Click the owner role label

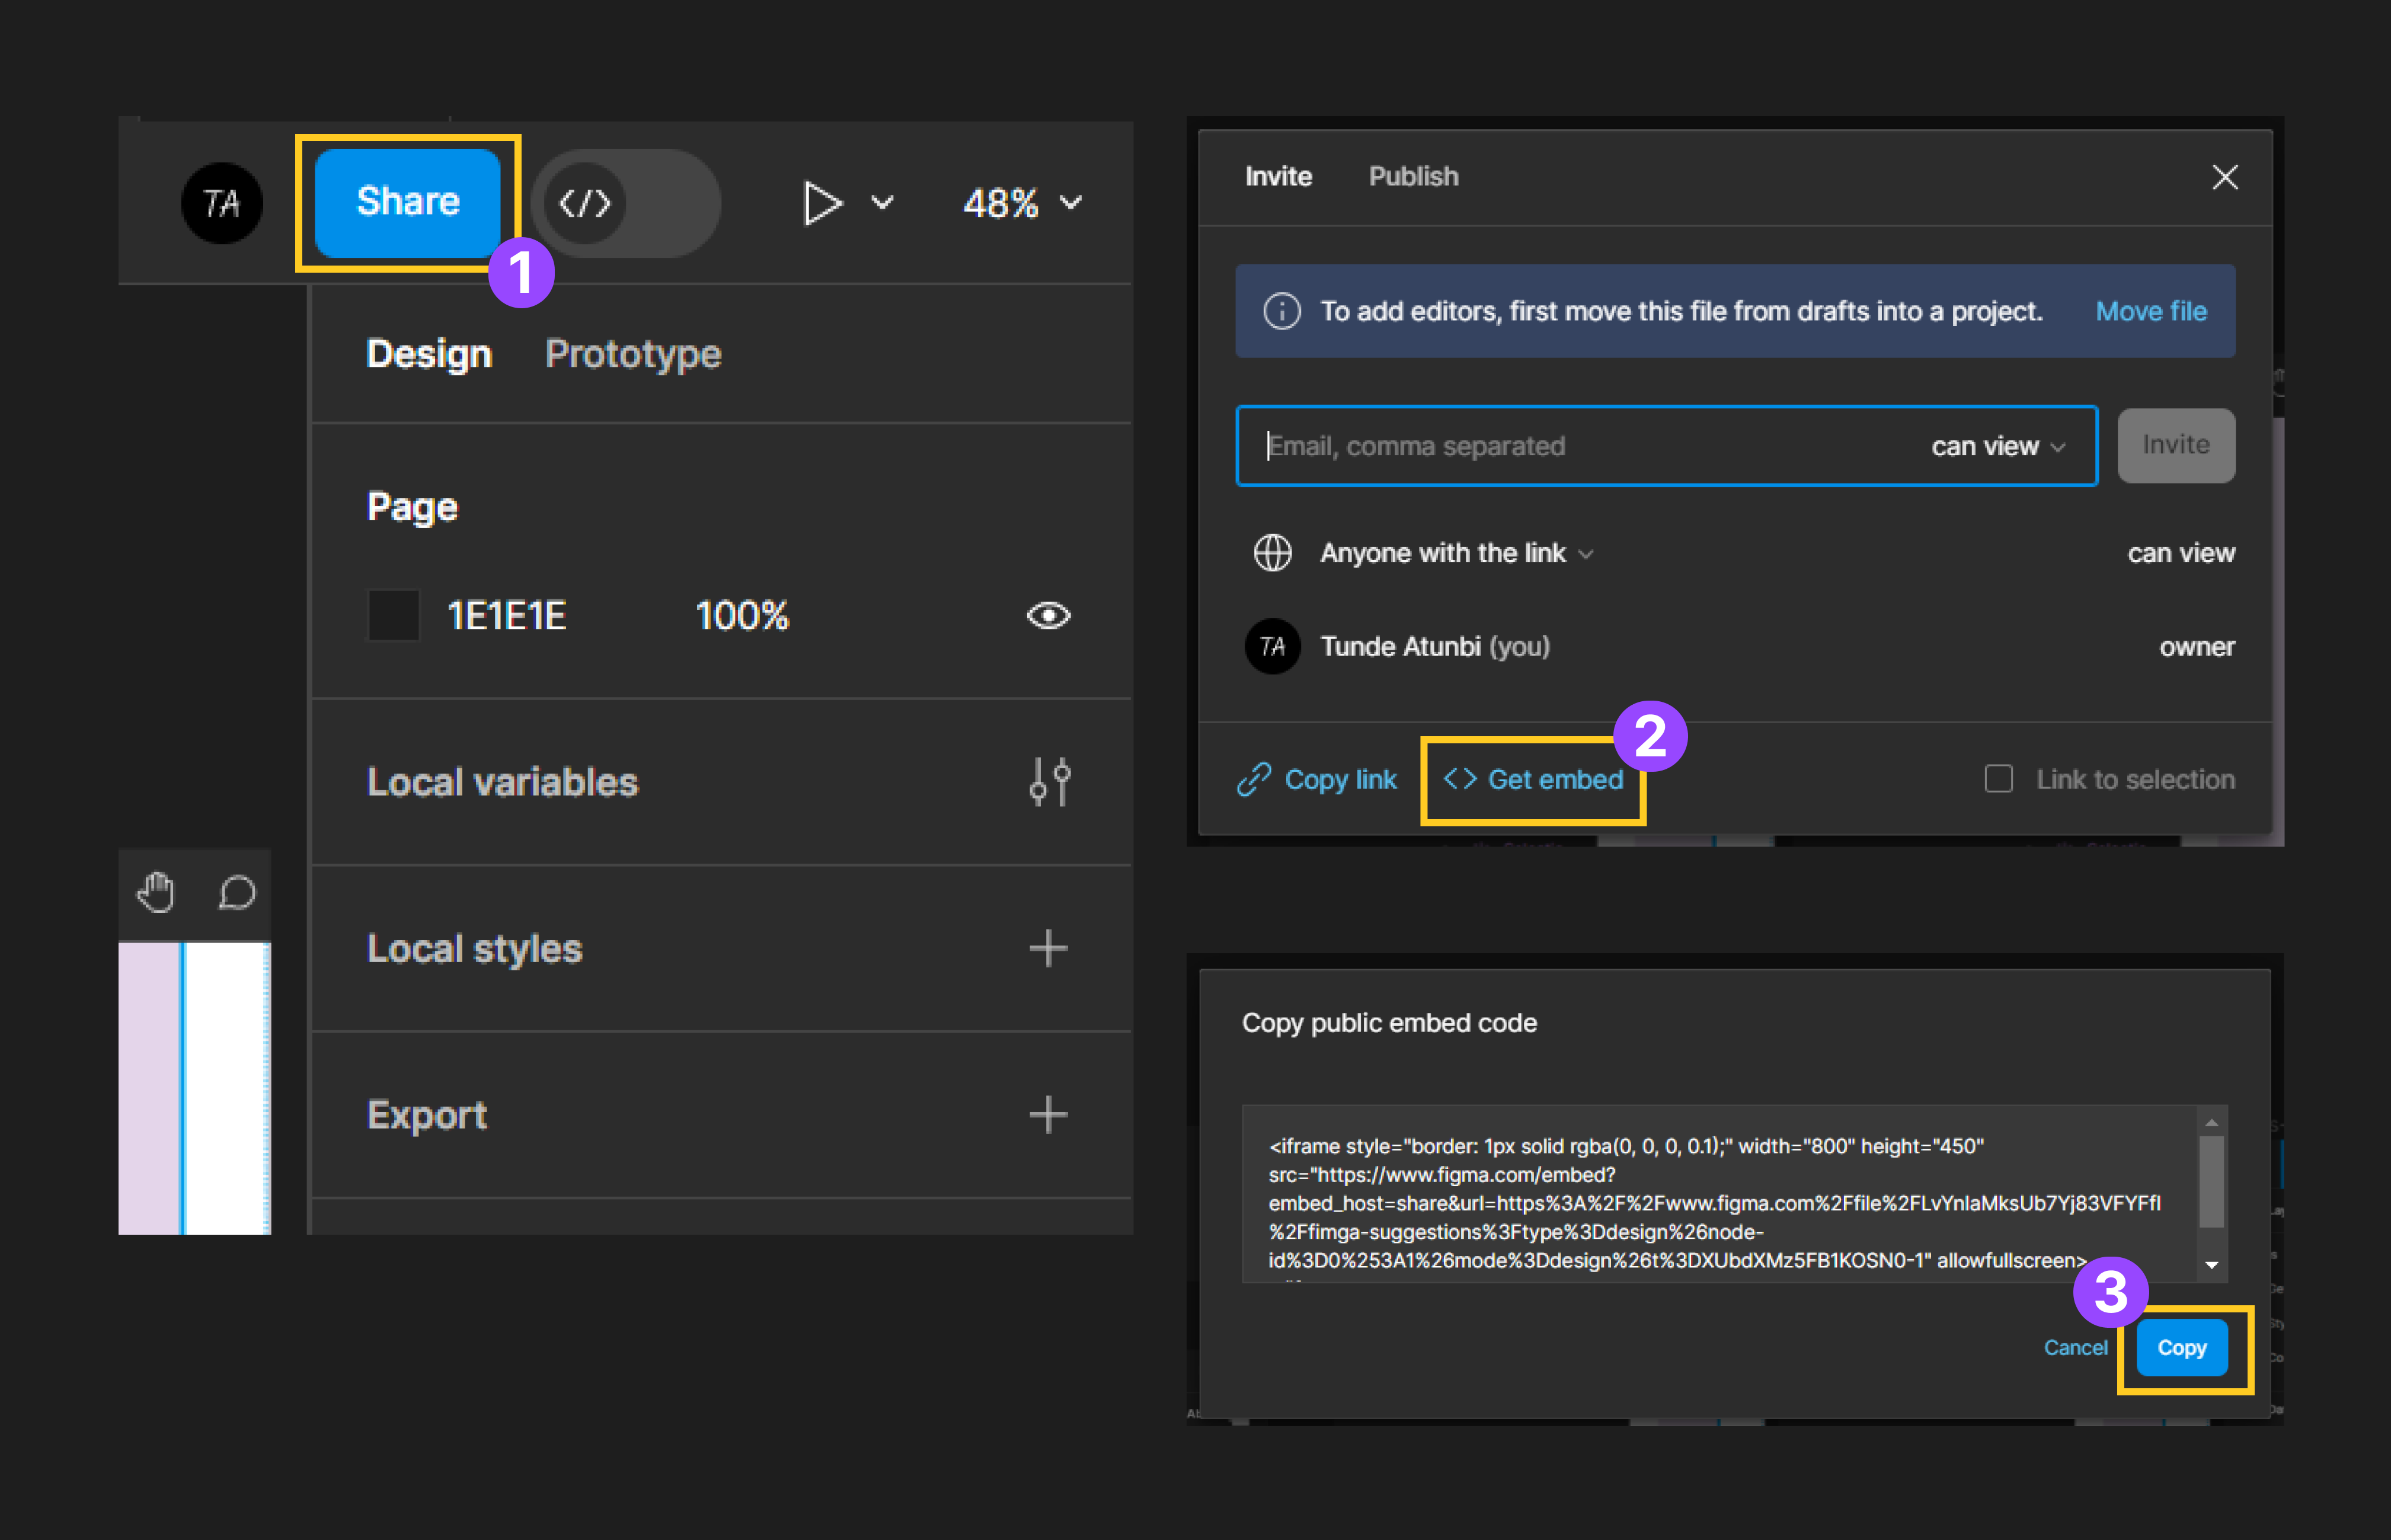tap(2196, 647)
